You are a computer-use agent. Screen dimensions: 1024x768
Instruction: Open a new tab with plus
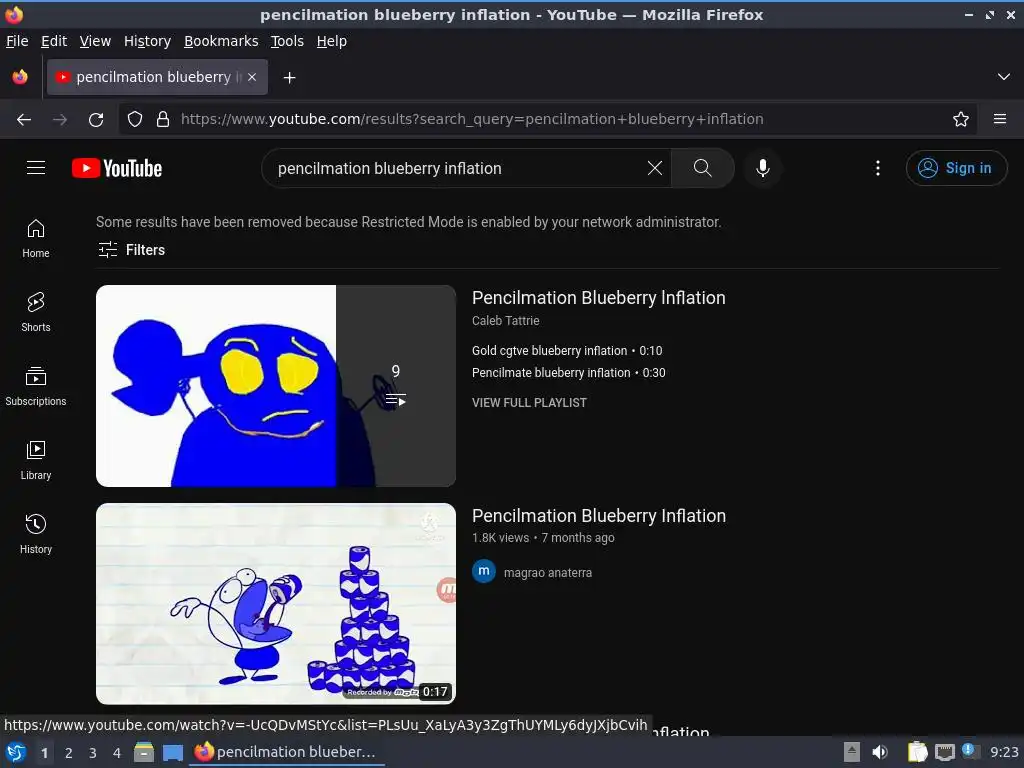tap(289, 78)
